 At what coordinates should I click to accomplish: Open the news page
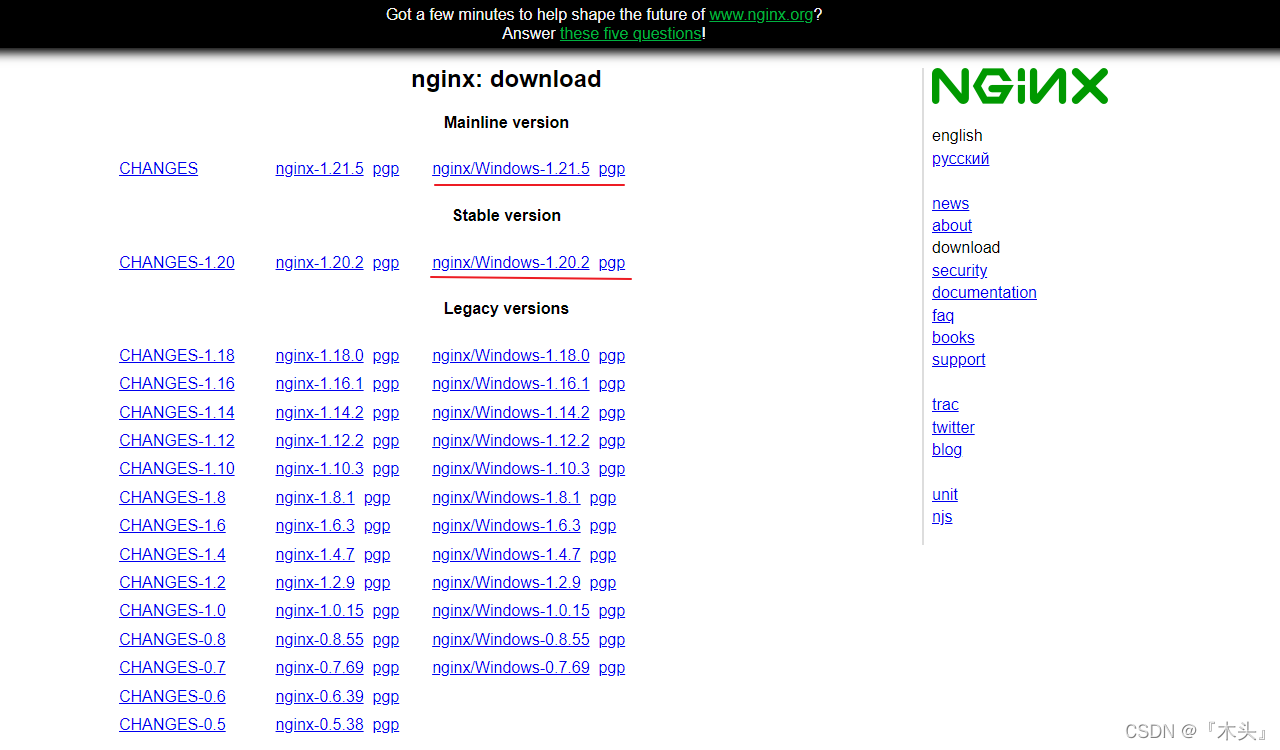[x=950, y=203]
